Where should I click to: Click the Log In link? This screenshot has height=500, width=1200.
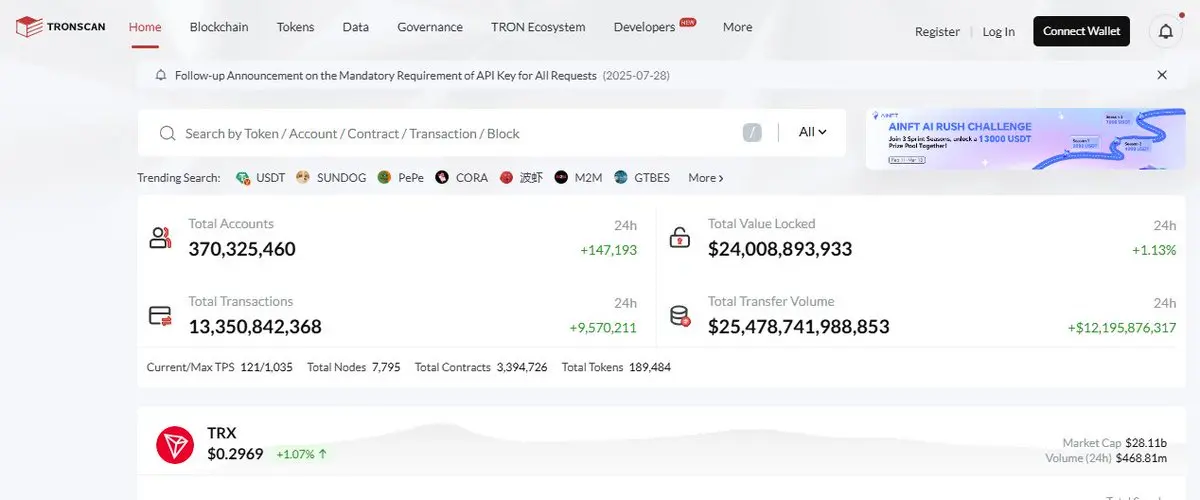pyautogui.click(x=998, y=32)
